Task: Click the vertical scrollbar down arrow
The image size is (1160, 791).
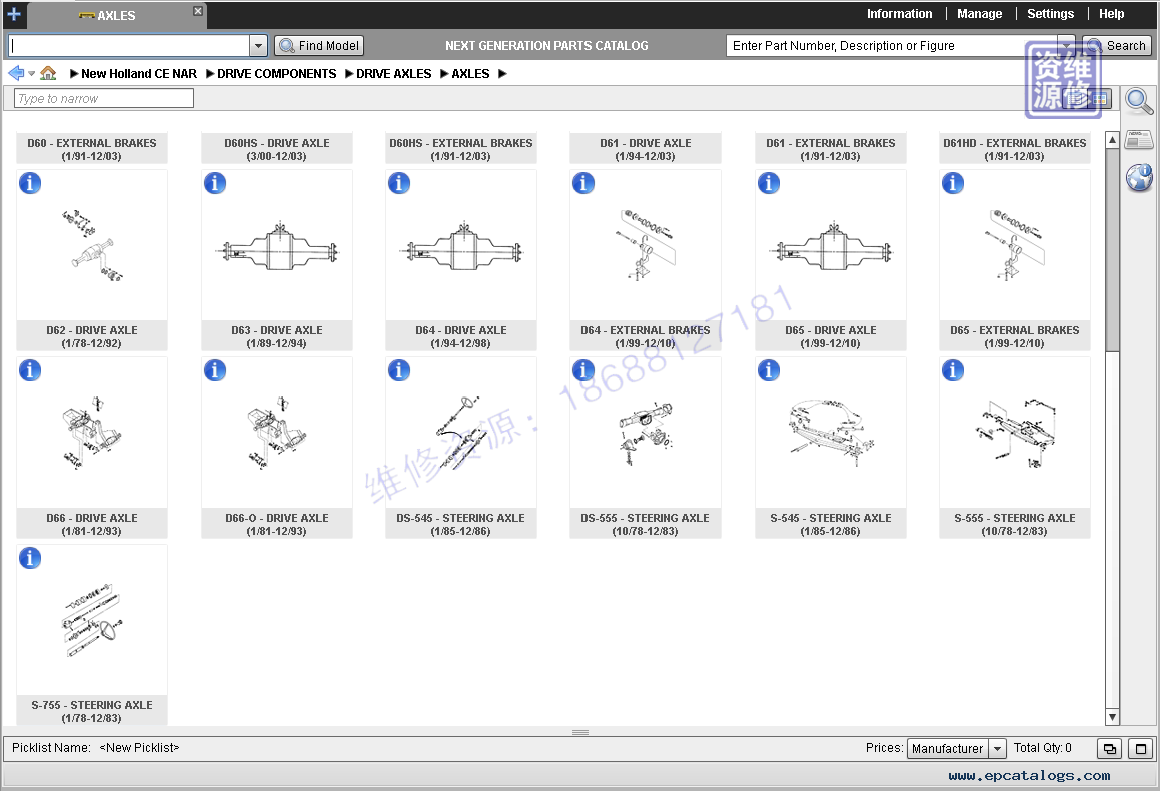Action: pos(1112,717)
